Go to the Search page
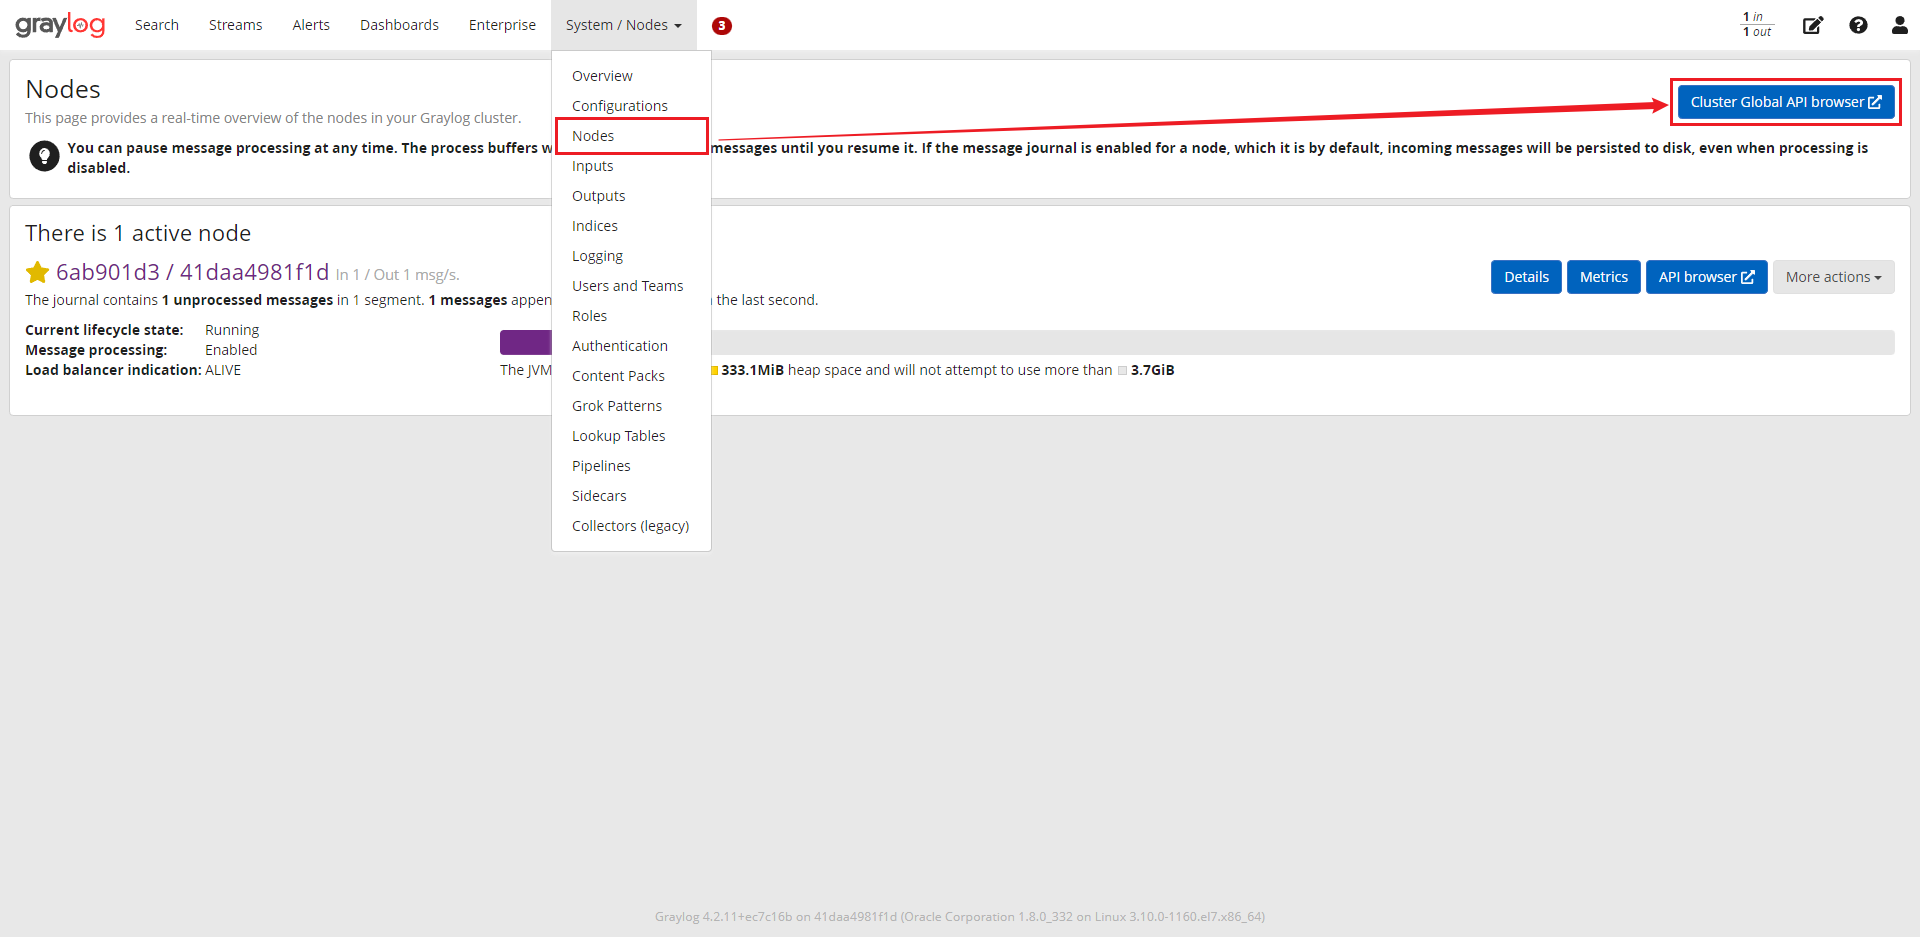Viewport: 1920px width, 937px height. click(157, 25)
